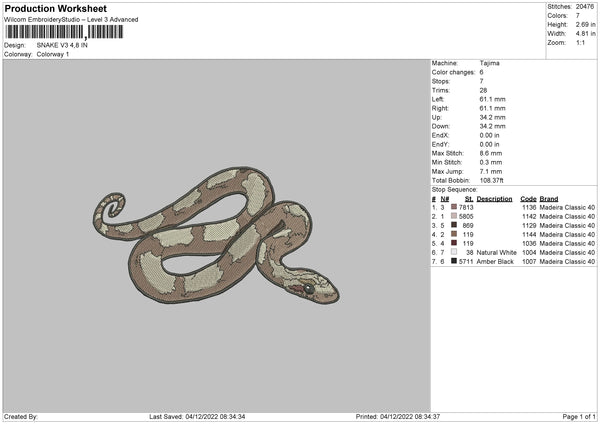The image size is (600, 424).
Task: Click the Colorway 1 value
Action: point(53,54)
